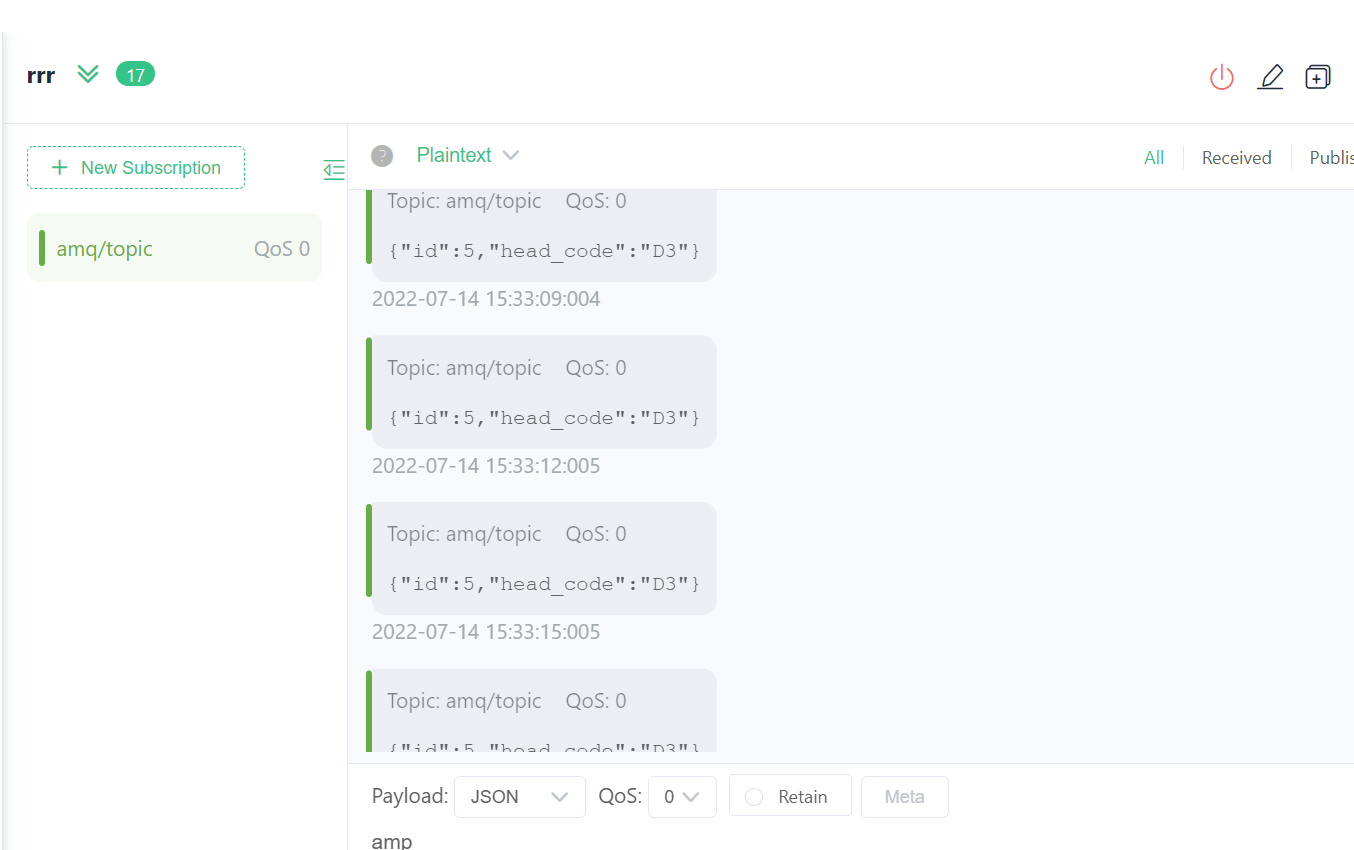Image resolution: width=1354 pixels, height=850 pixels.
Task: Open the Plaintext format dropdown
Action: coord(466,155)
